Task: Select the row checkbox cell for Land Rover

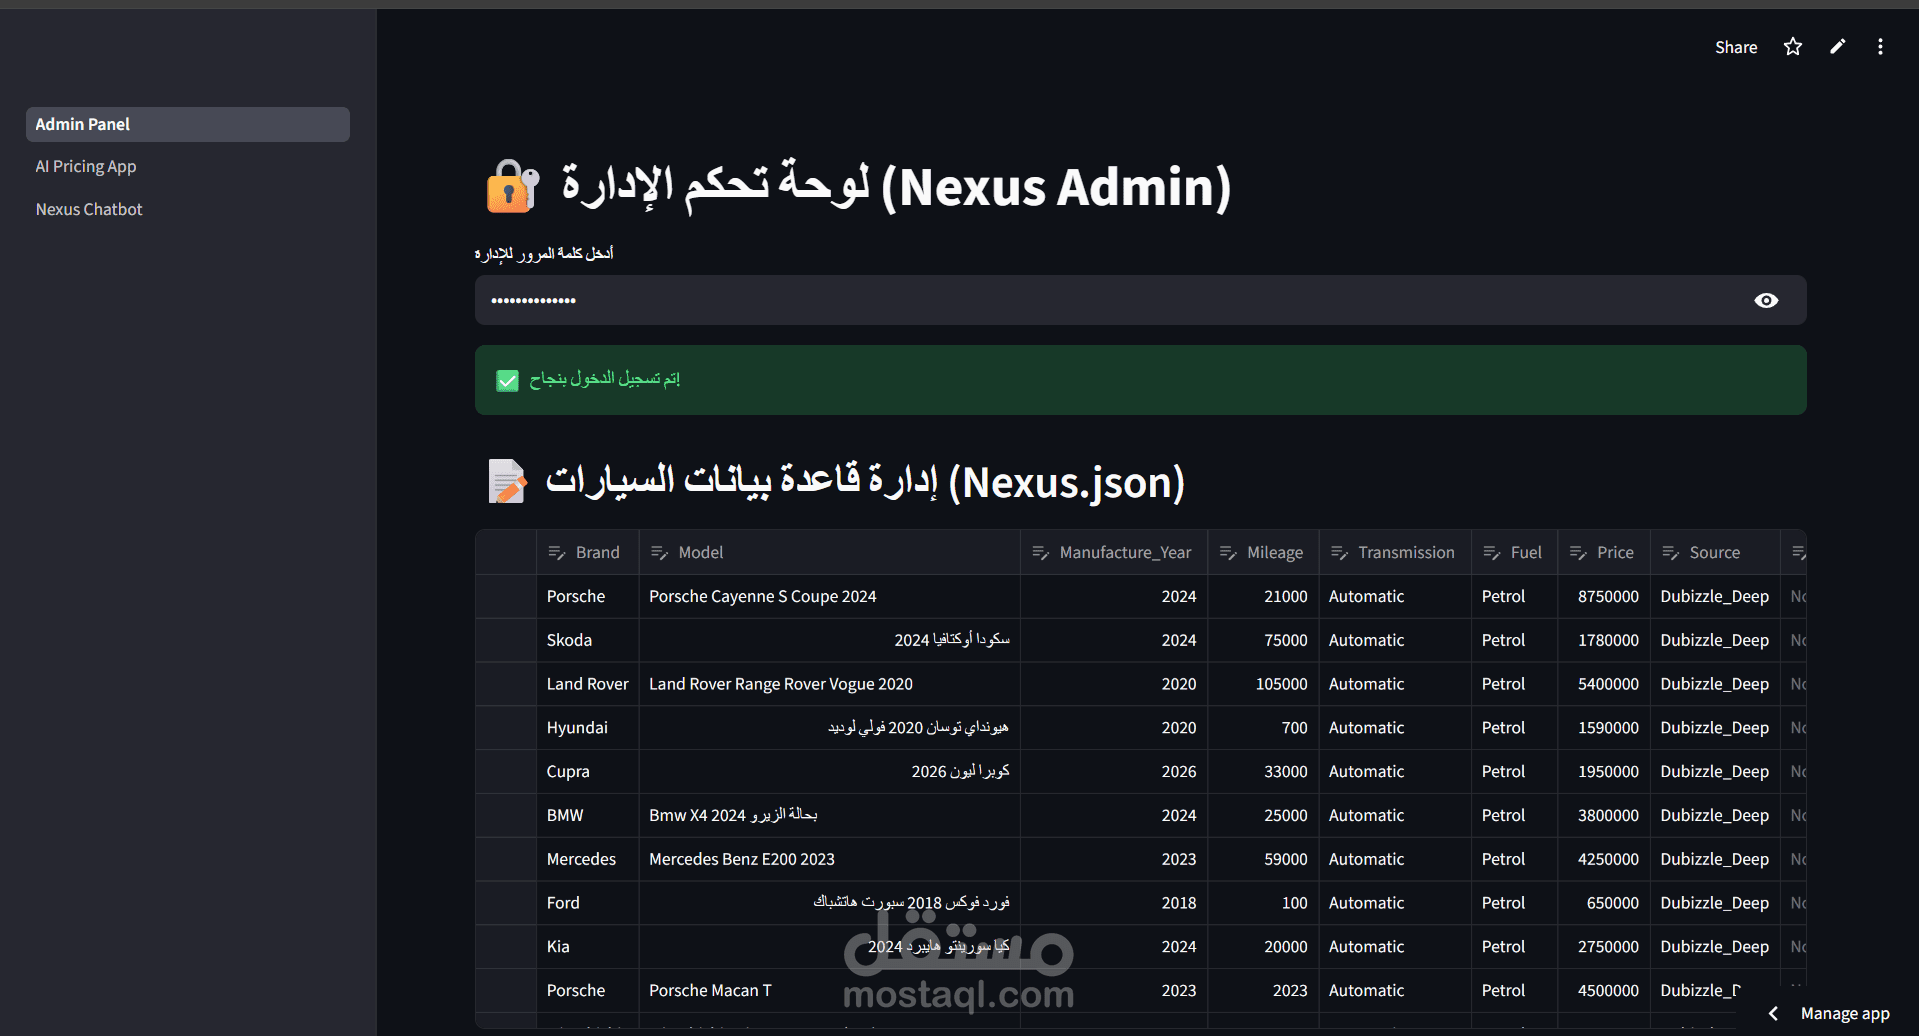Action: click(506, 684)
